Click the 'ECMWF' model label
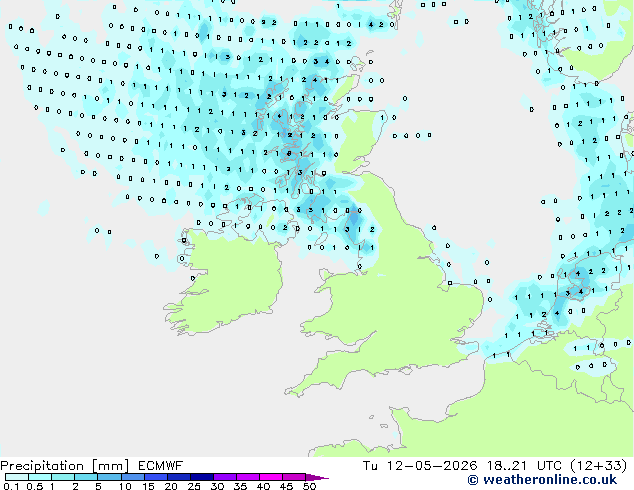 click(x=161, y=466)
